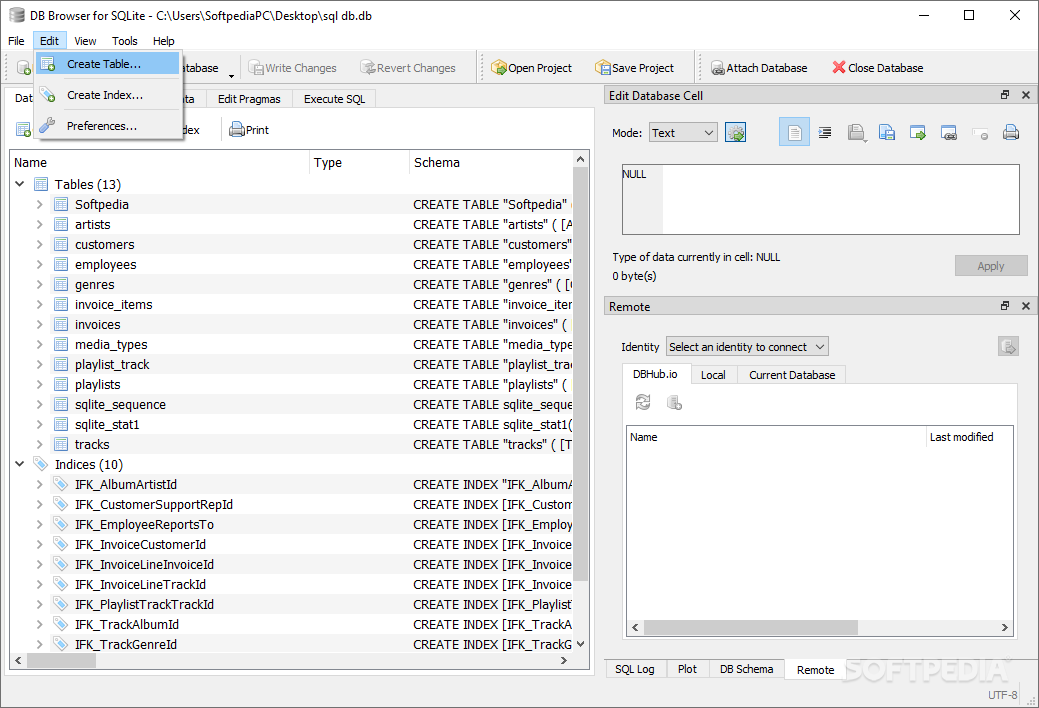Screen dimensions: 1039x708
Task: Click the import cell data from file icon
Action: [x=918, y=133]
